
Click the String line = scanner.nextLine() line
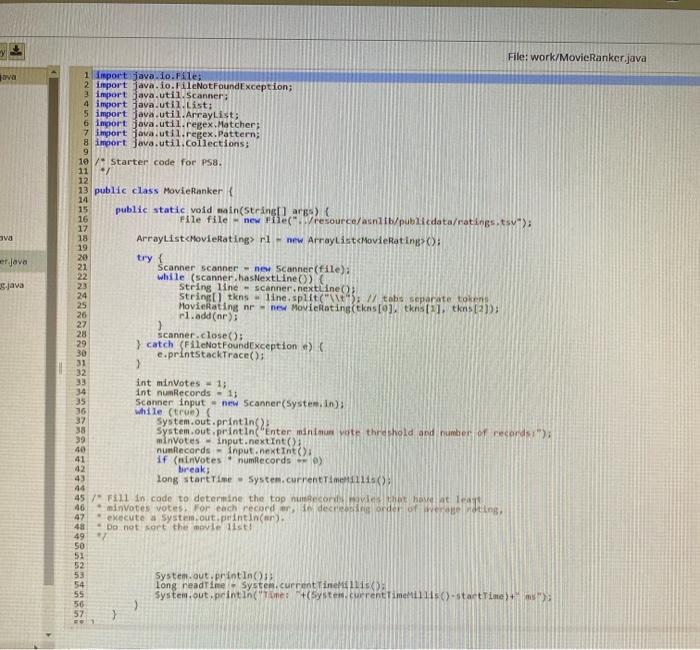point(267,288)
